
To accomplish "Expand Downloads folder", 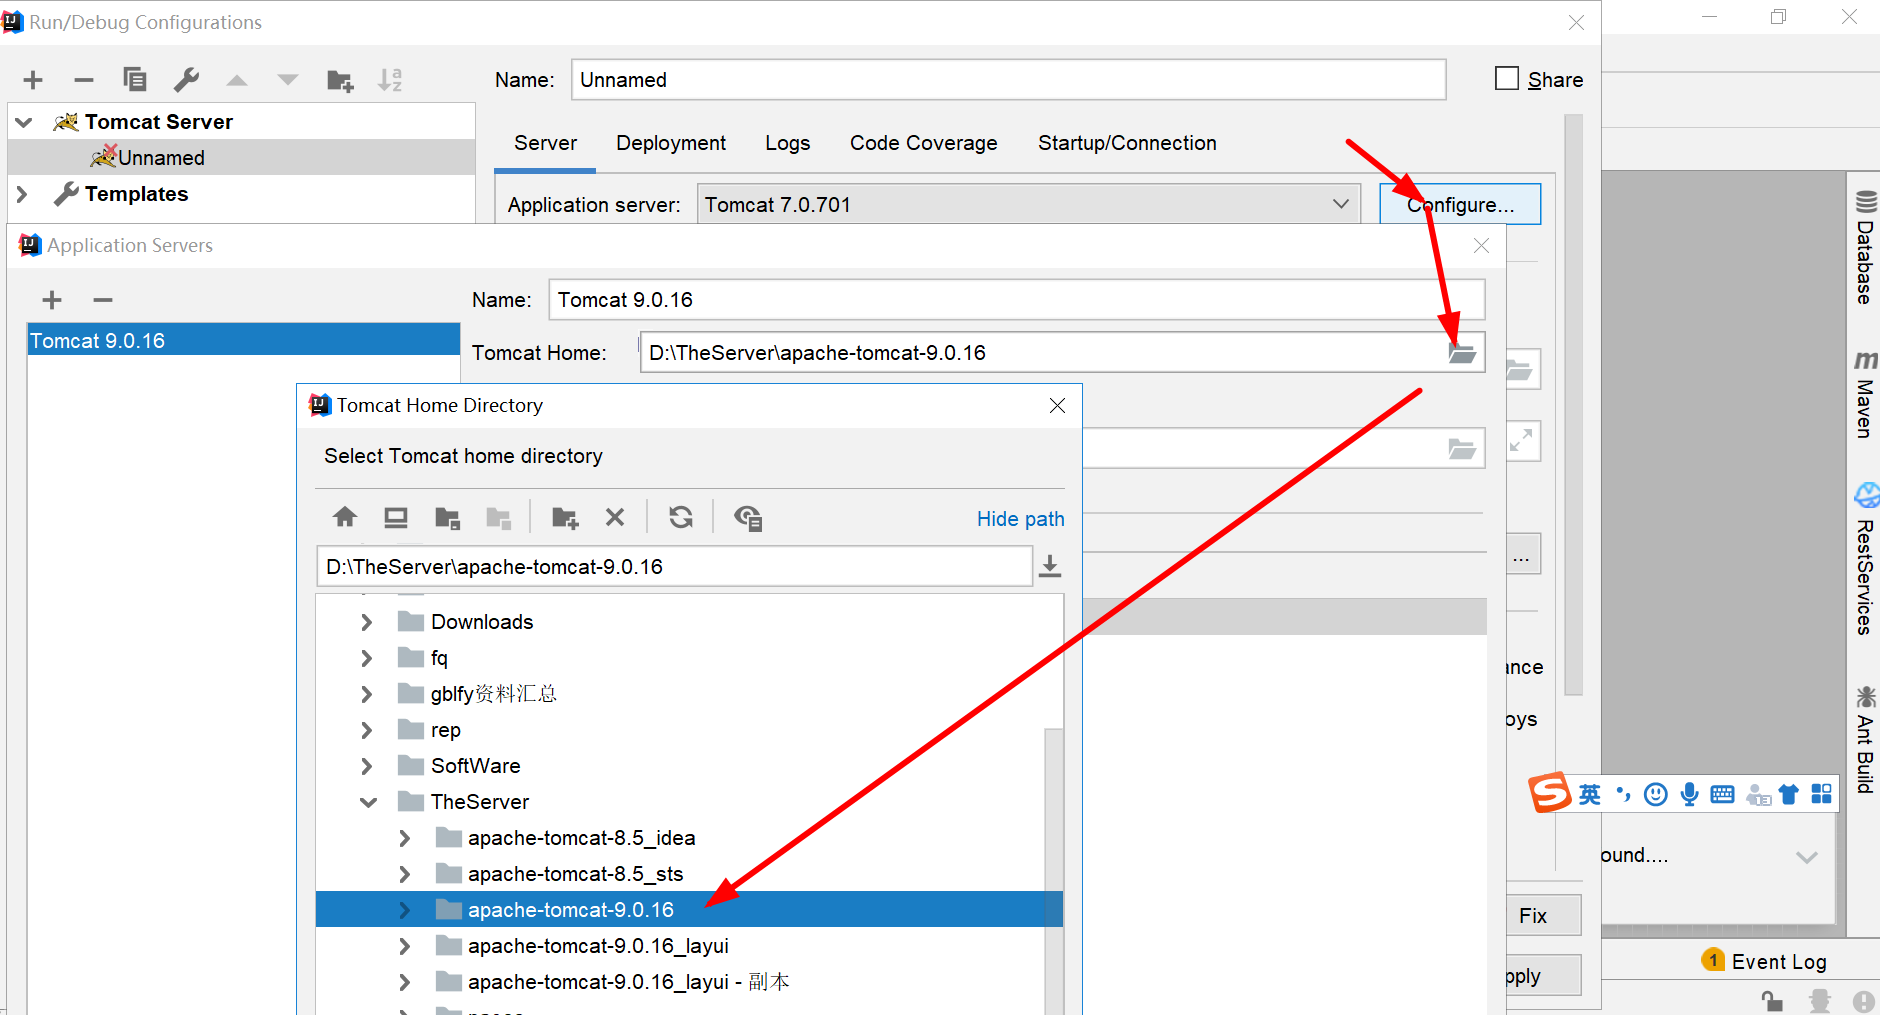I will pyautogui.click(x=366, y=622).
